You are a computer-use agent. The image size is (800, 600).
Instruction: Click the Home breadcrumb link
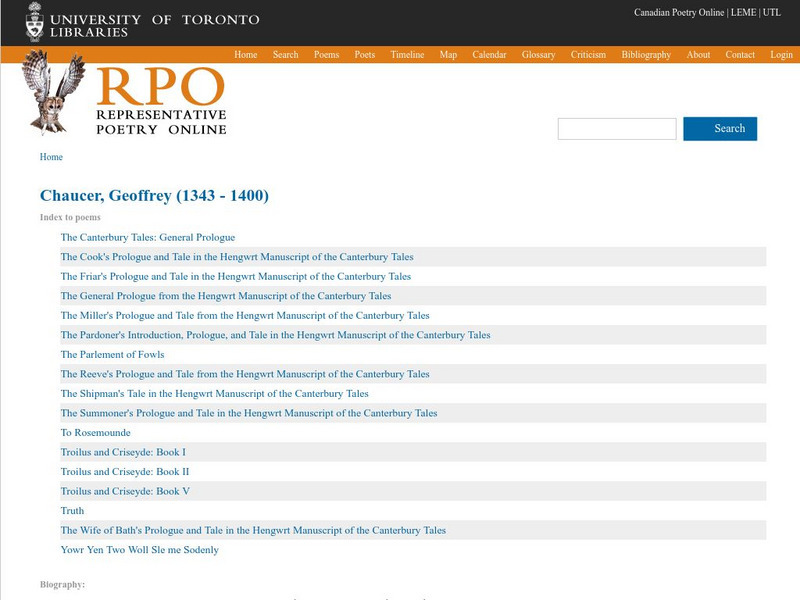click(x=51, y=157)
